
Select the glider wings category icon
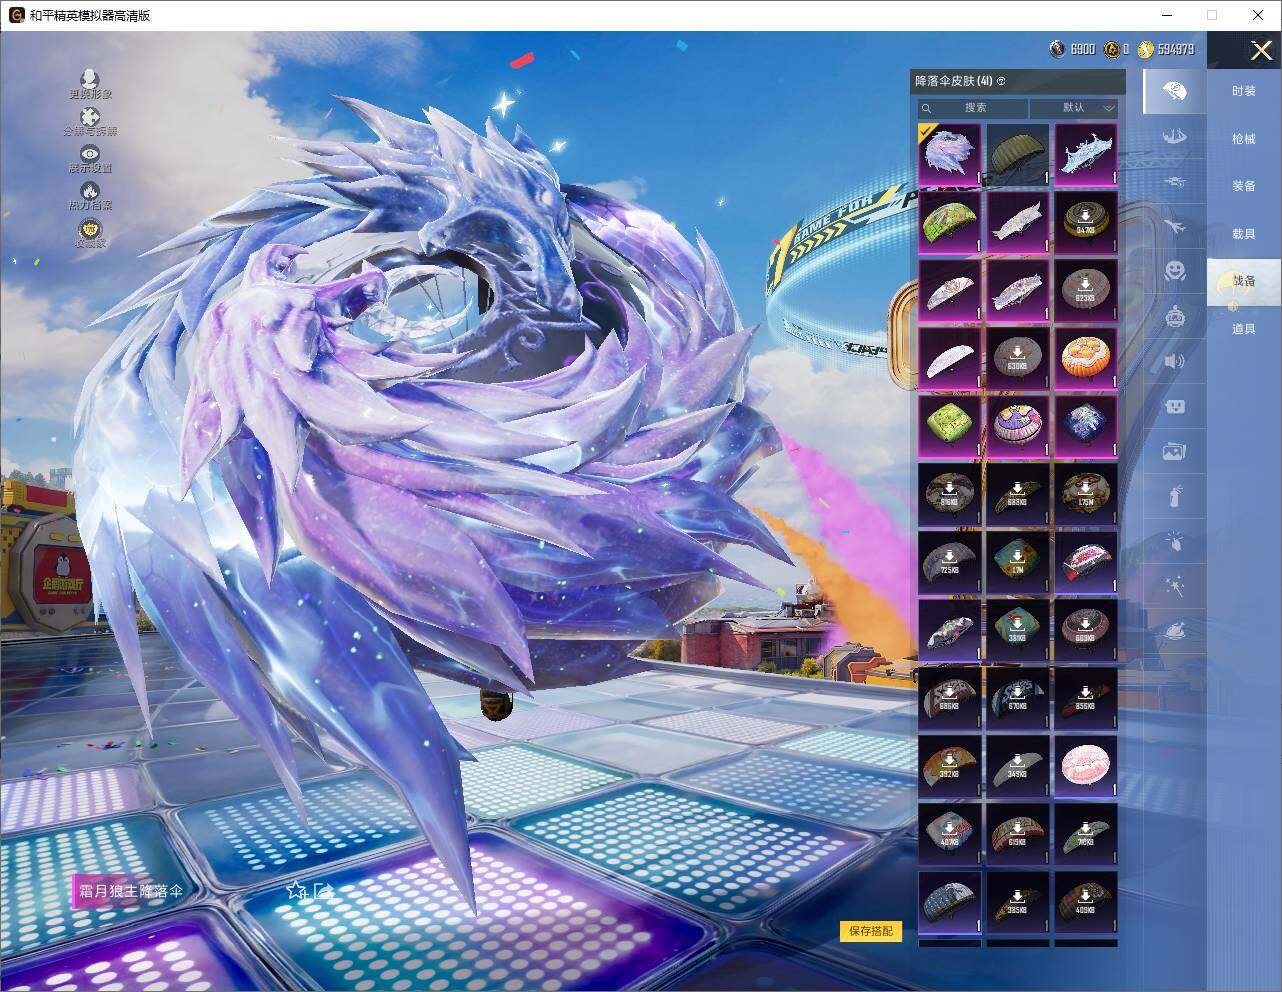pyautogui.click(x=1175, y=135)
